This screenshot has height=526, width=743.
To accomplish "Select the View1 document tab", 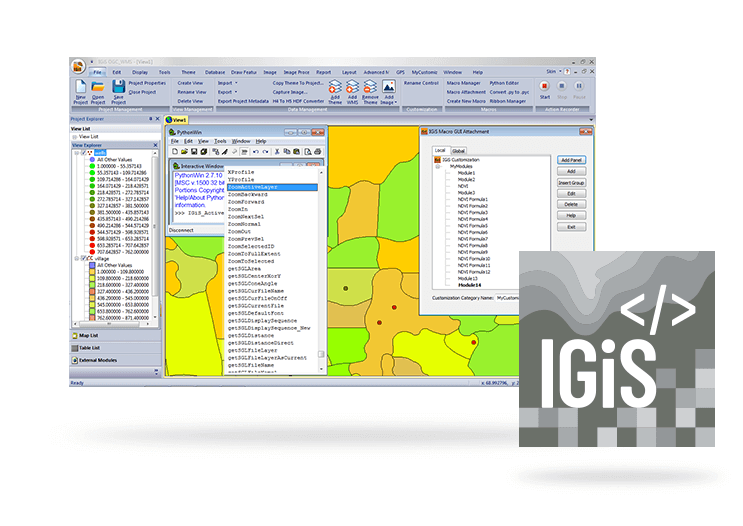I will tap(177, 120).
